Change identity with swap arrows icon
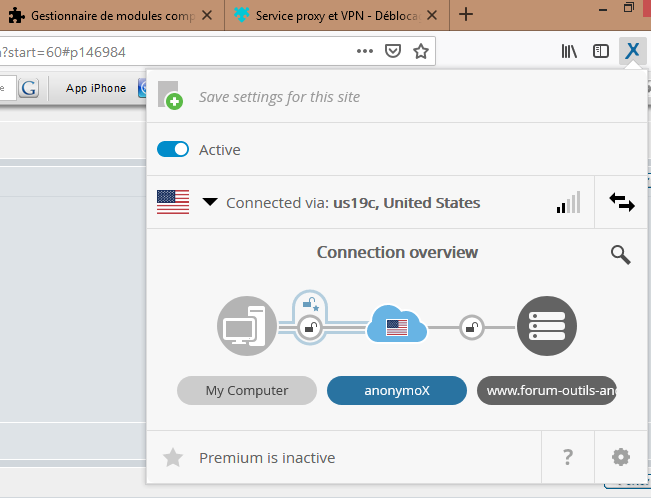The image size is (651, 498). pos(622,202)
